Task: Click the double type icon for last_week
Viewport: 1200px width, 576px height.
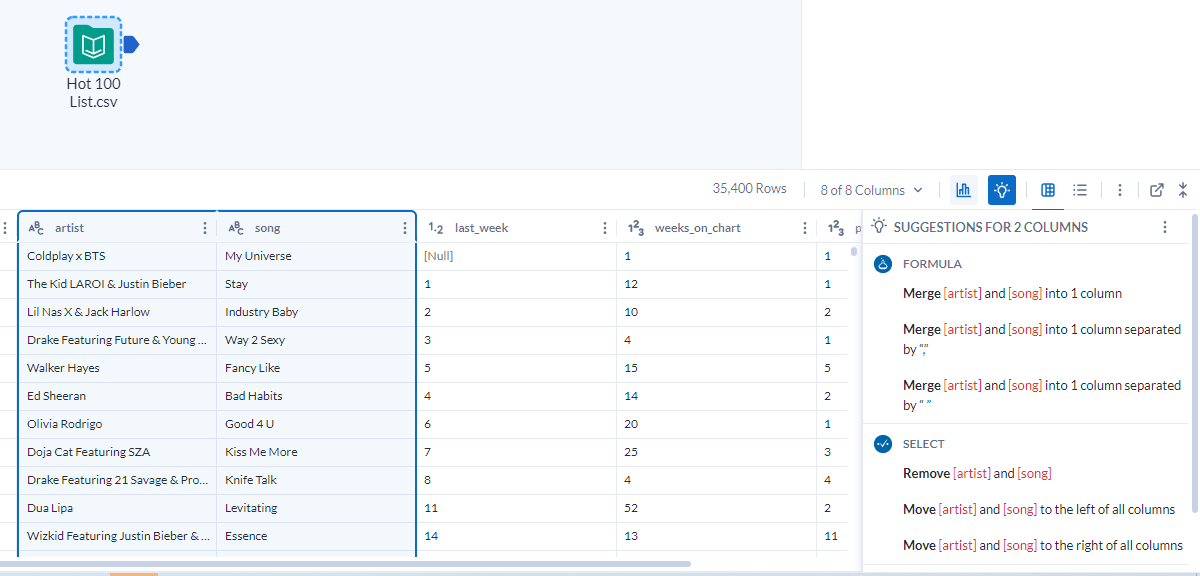Action: 436,228
